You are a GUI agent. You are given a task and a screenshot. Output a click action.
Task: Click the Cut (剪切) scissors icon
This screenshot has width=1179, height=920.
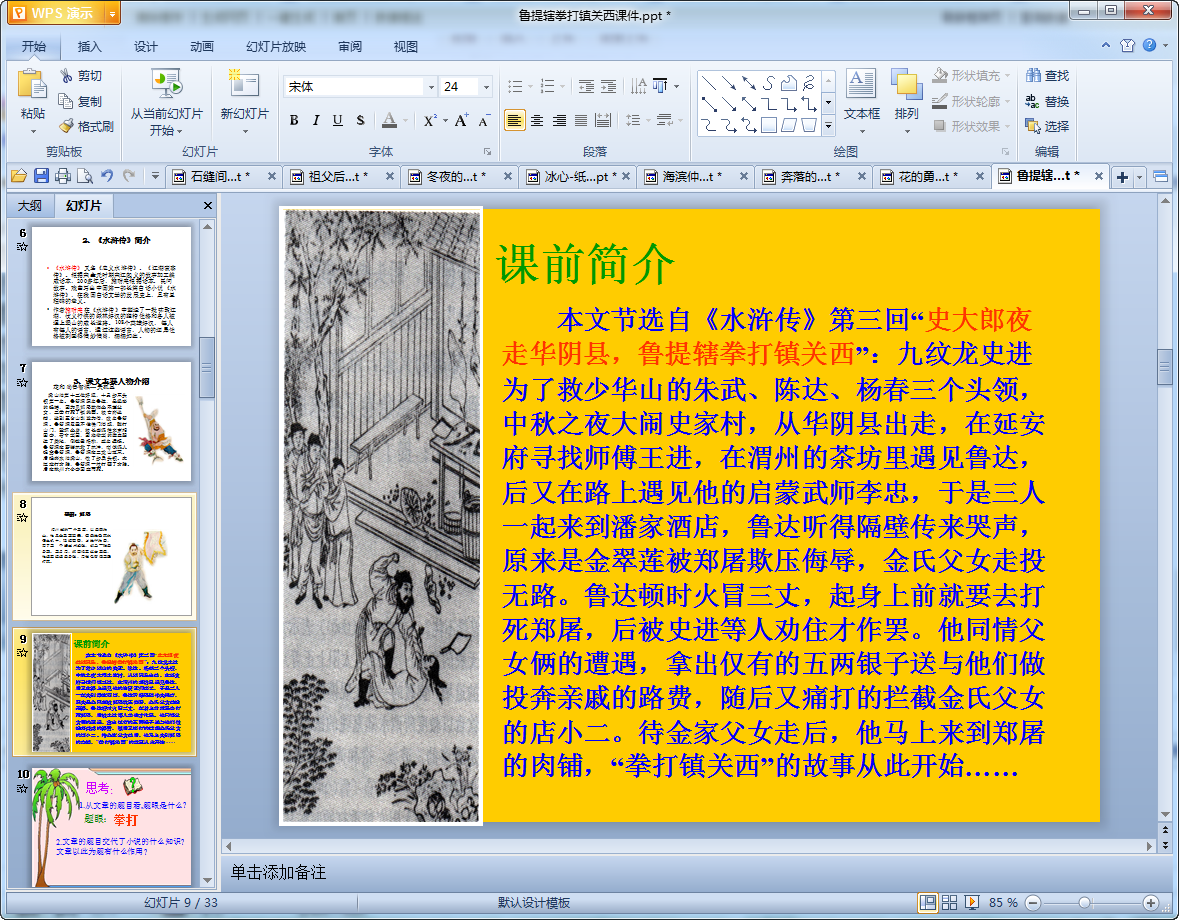pyautogui.click(x=67, y=76)
